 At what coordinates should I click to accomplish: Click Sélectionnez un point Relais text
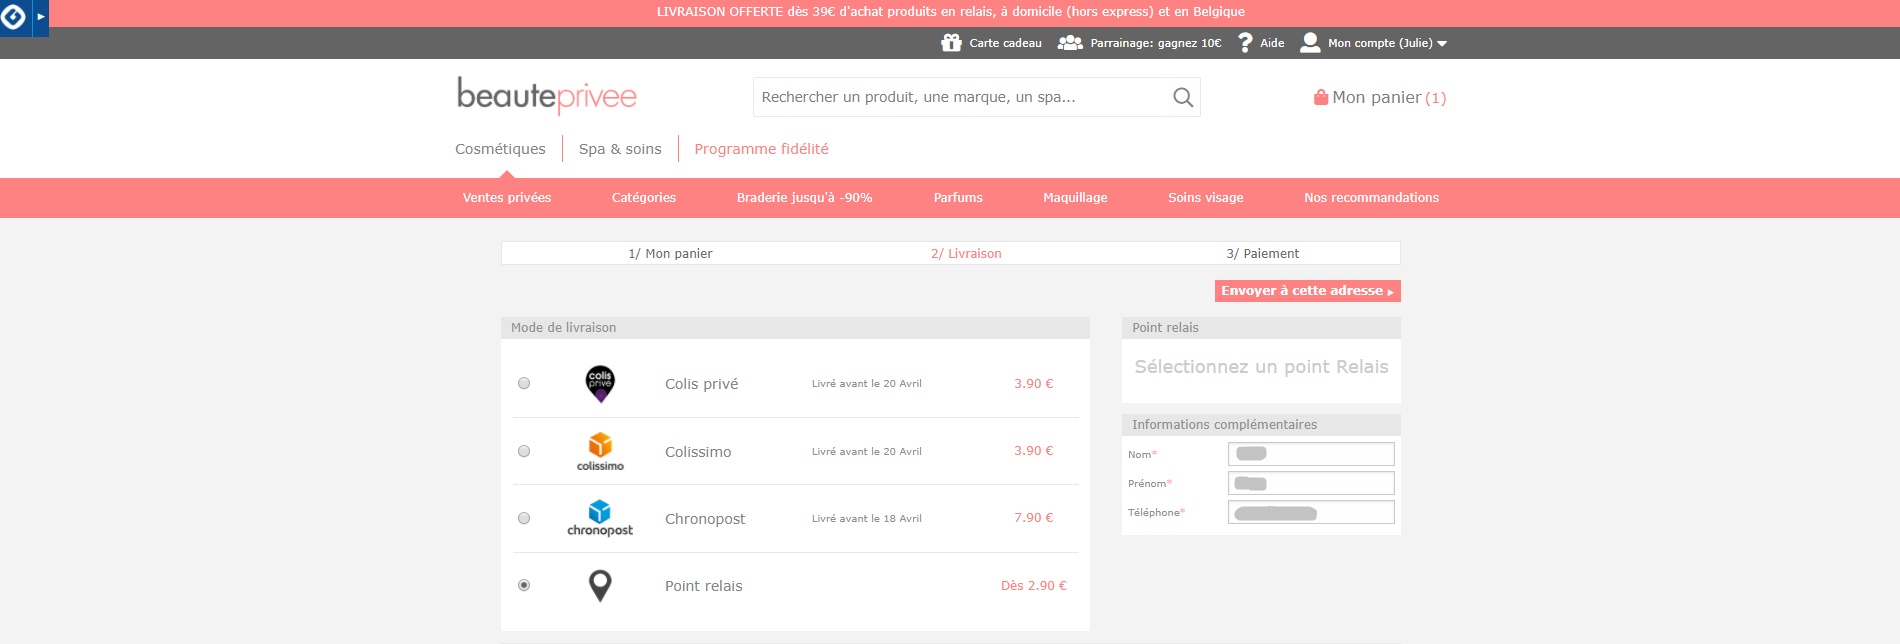(x=1261, y=367)
